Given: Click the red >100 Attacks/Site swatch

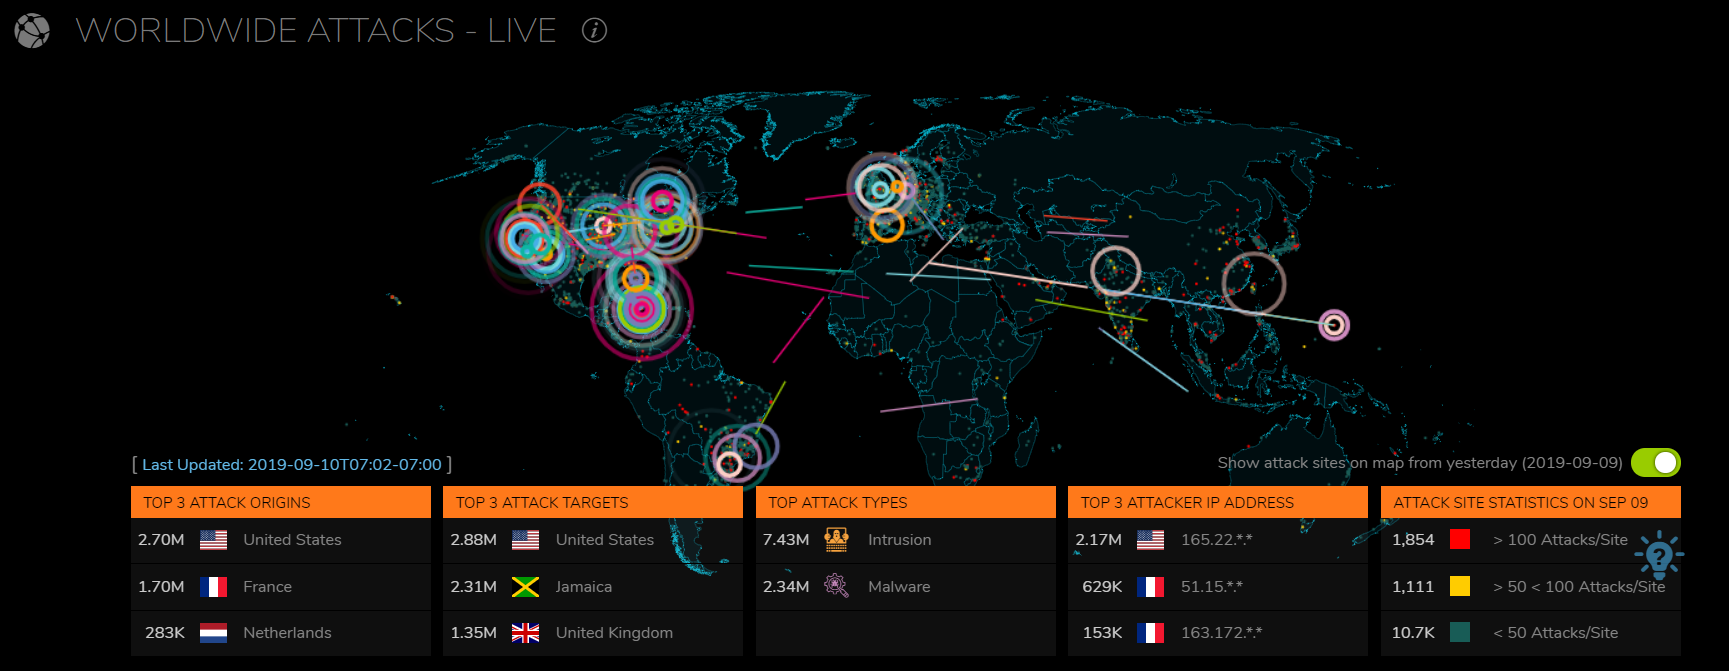Looking at the screenshot, I should (x=1460, y=540).
